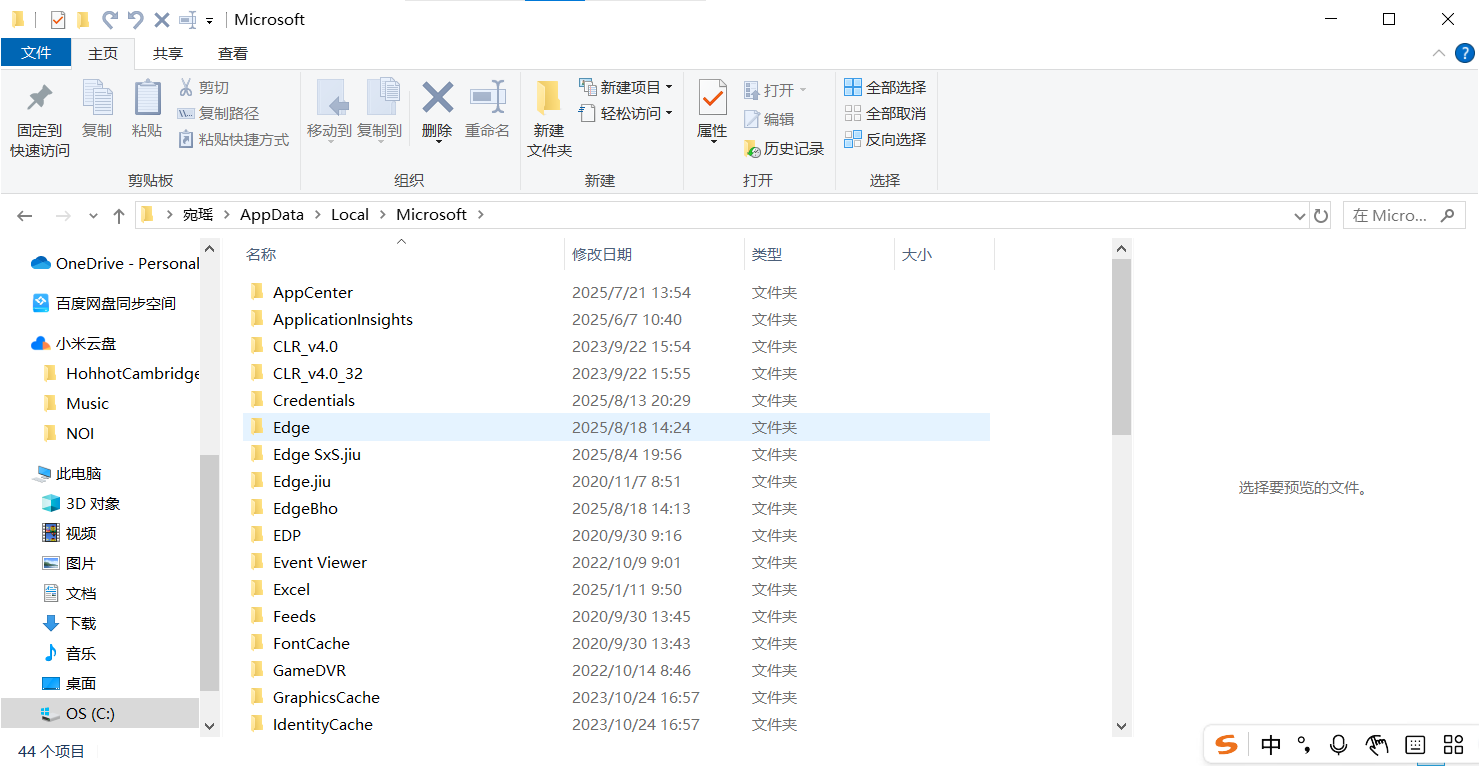Click title-bar properties checkmark icon
1479x766 pixels.
(x=57, y=20)
